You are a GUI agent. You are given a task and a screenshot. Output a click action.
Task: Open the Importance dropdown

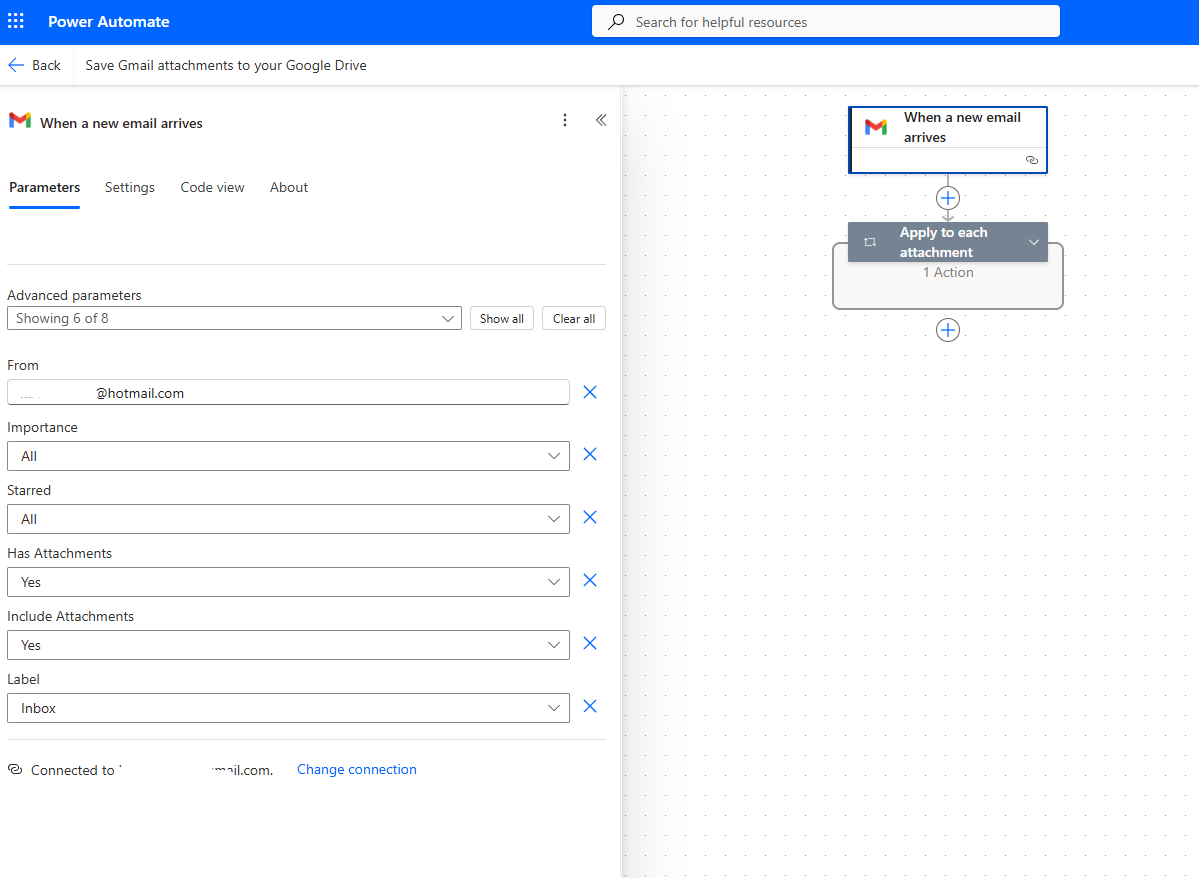[x=288, y=456]
